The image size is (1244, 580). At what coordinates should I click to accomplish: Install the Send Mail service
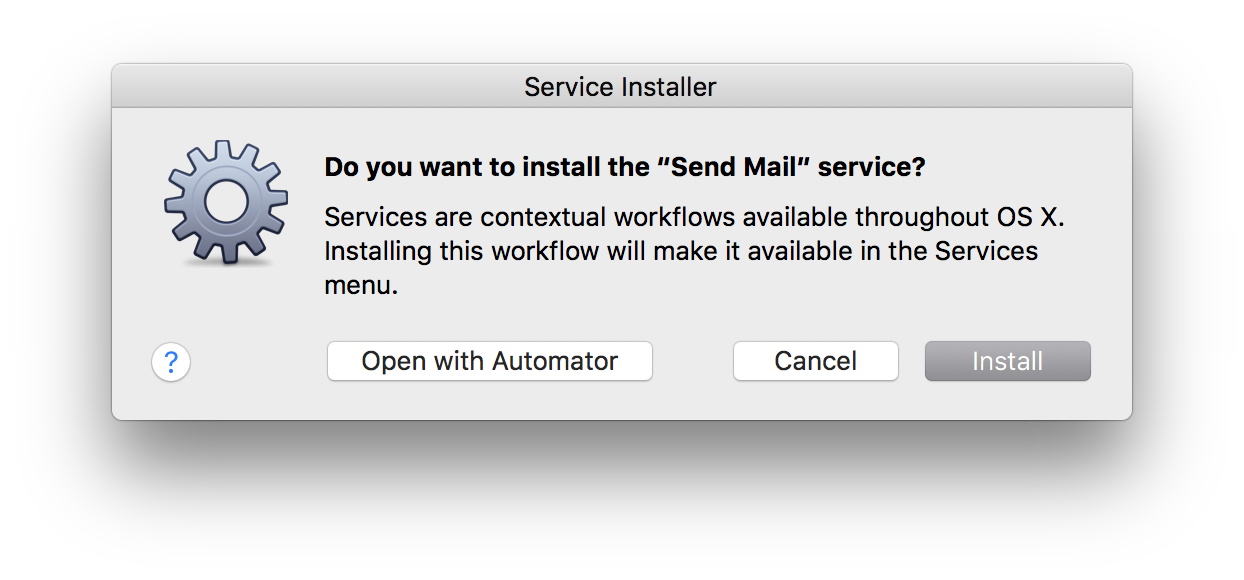pos(1008,361)
